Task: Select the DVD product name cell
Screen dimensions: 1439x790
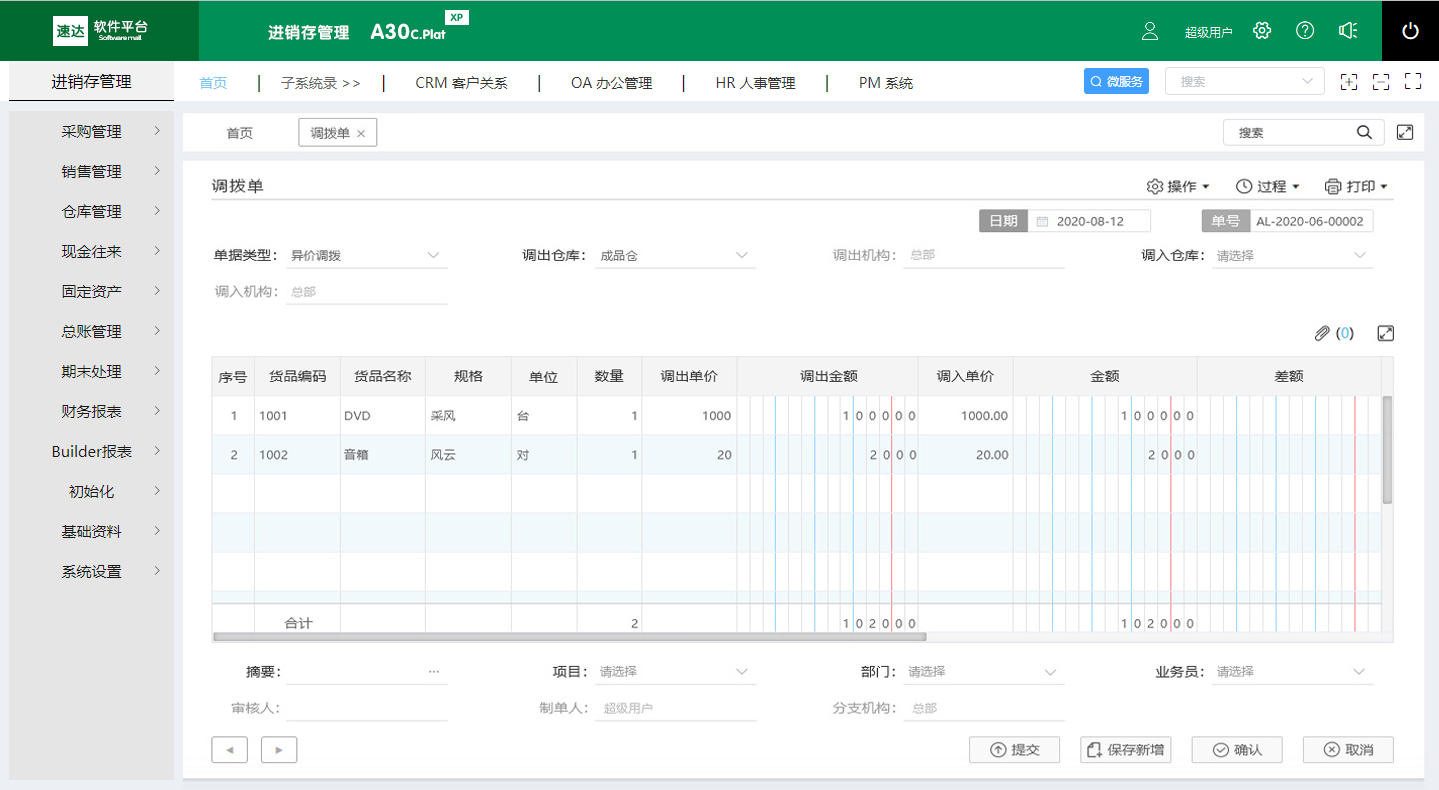Action: (383, 416)
